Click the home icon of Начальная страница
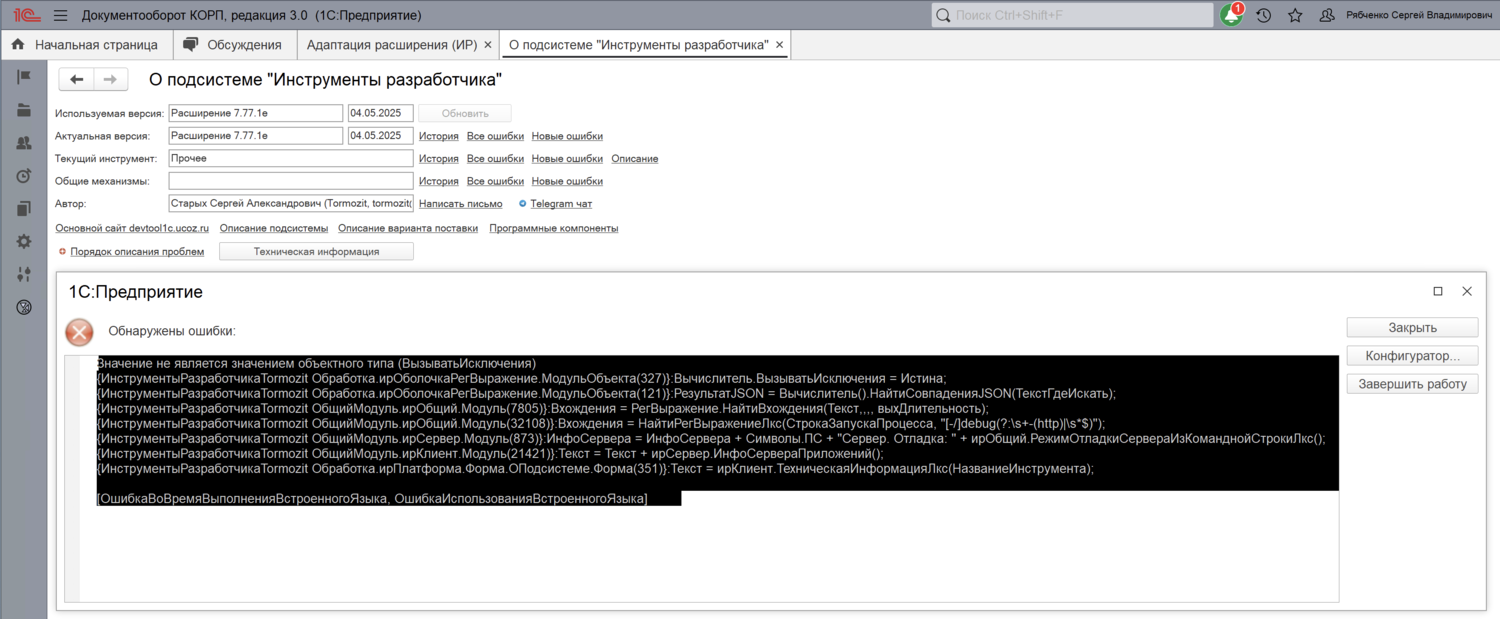This screenshot has width=1500, height=619. [18, 45]
